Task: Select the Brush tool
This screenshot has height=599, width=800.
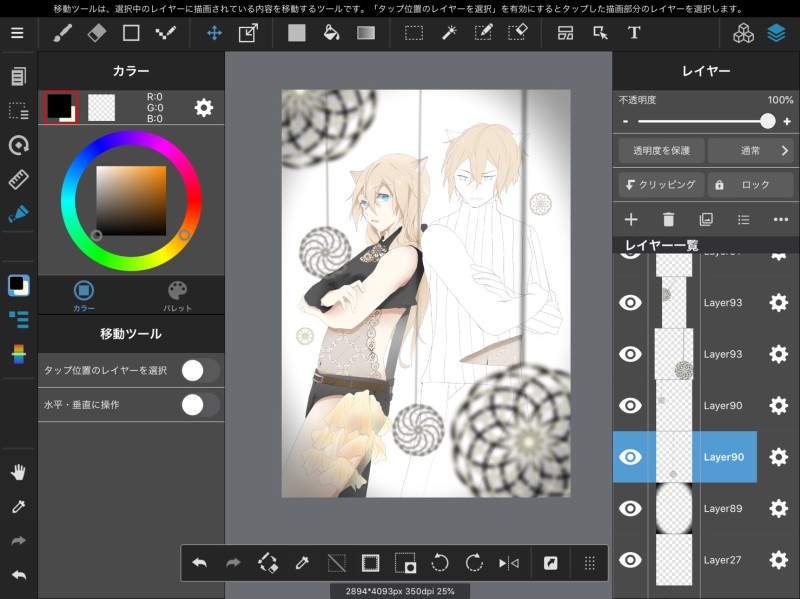Action: [x=62, y=34]
